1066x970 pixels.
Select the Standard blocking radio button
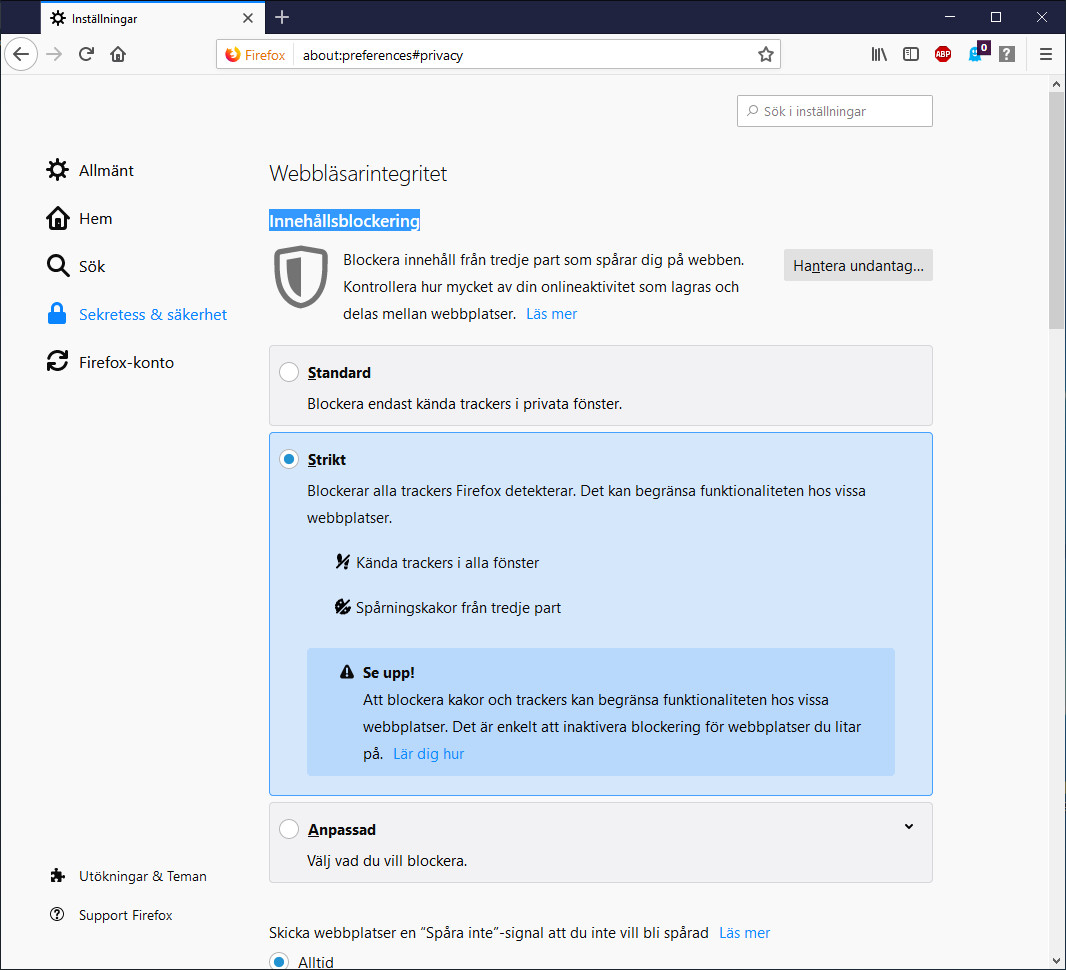(289, 371)
